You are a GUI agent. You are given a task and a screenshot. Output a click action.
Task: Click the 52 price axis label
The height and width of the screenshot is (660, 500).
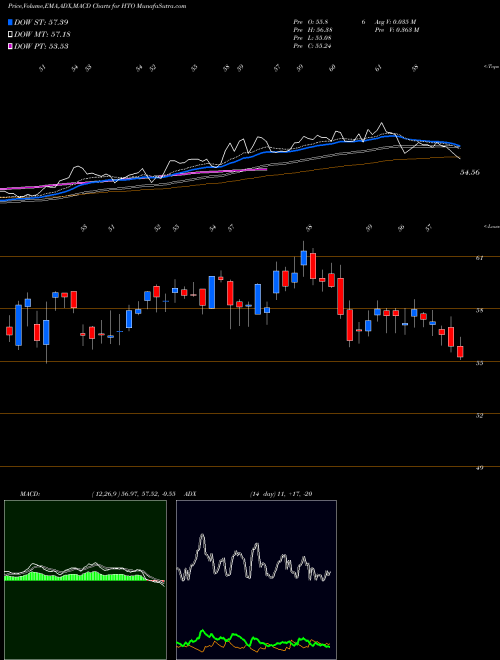click(480, 416)
